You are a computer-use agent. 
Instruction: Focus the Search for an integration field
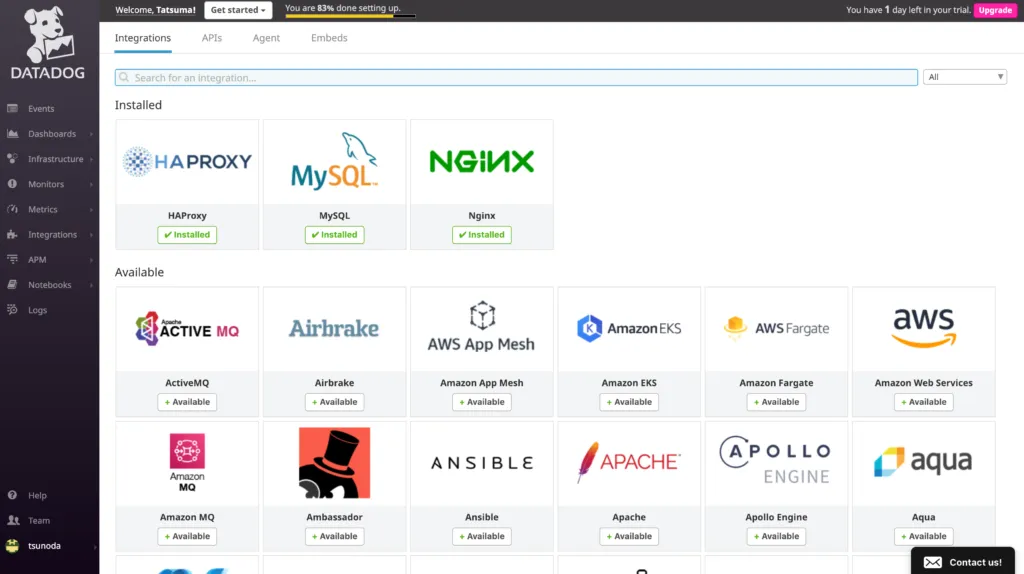pos(516,77)
